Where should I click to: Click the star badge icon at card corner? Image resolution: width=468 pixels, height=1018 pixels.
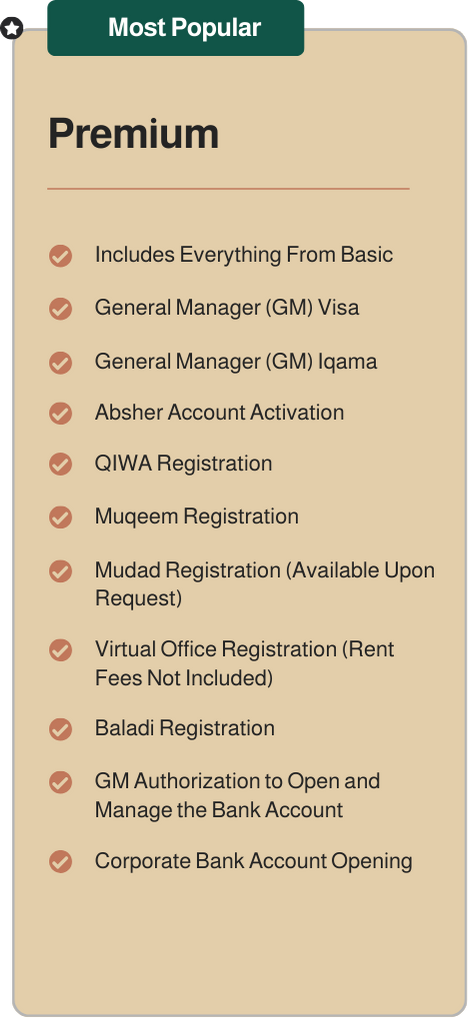[x=12, y=29]
